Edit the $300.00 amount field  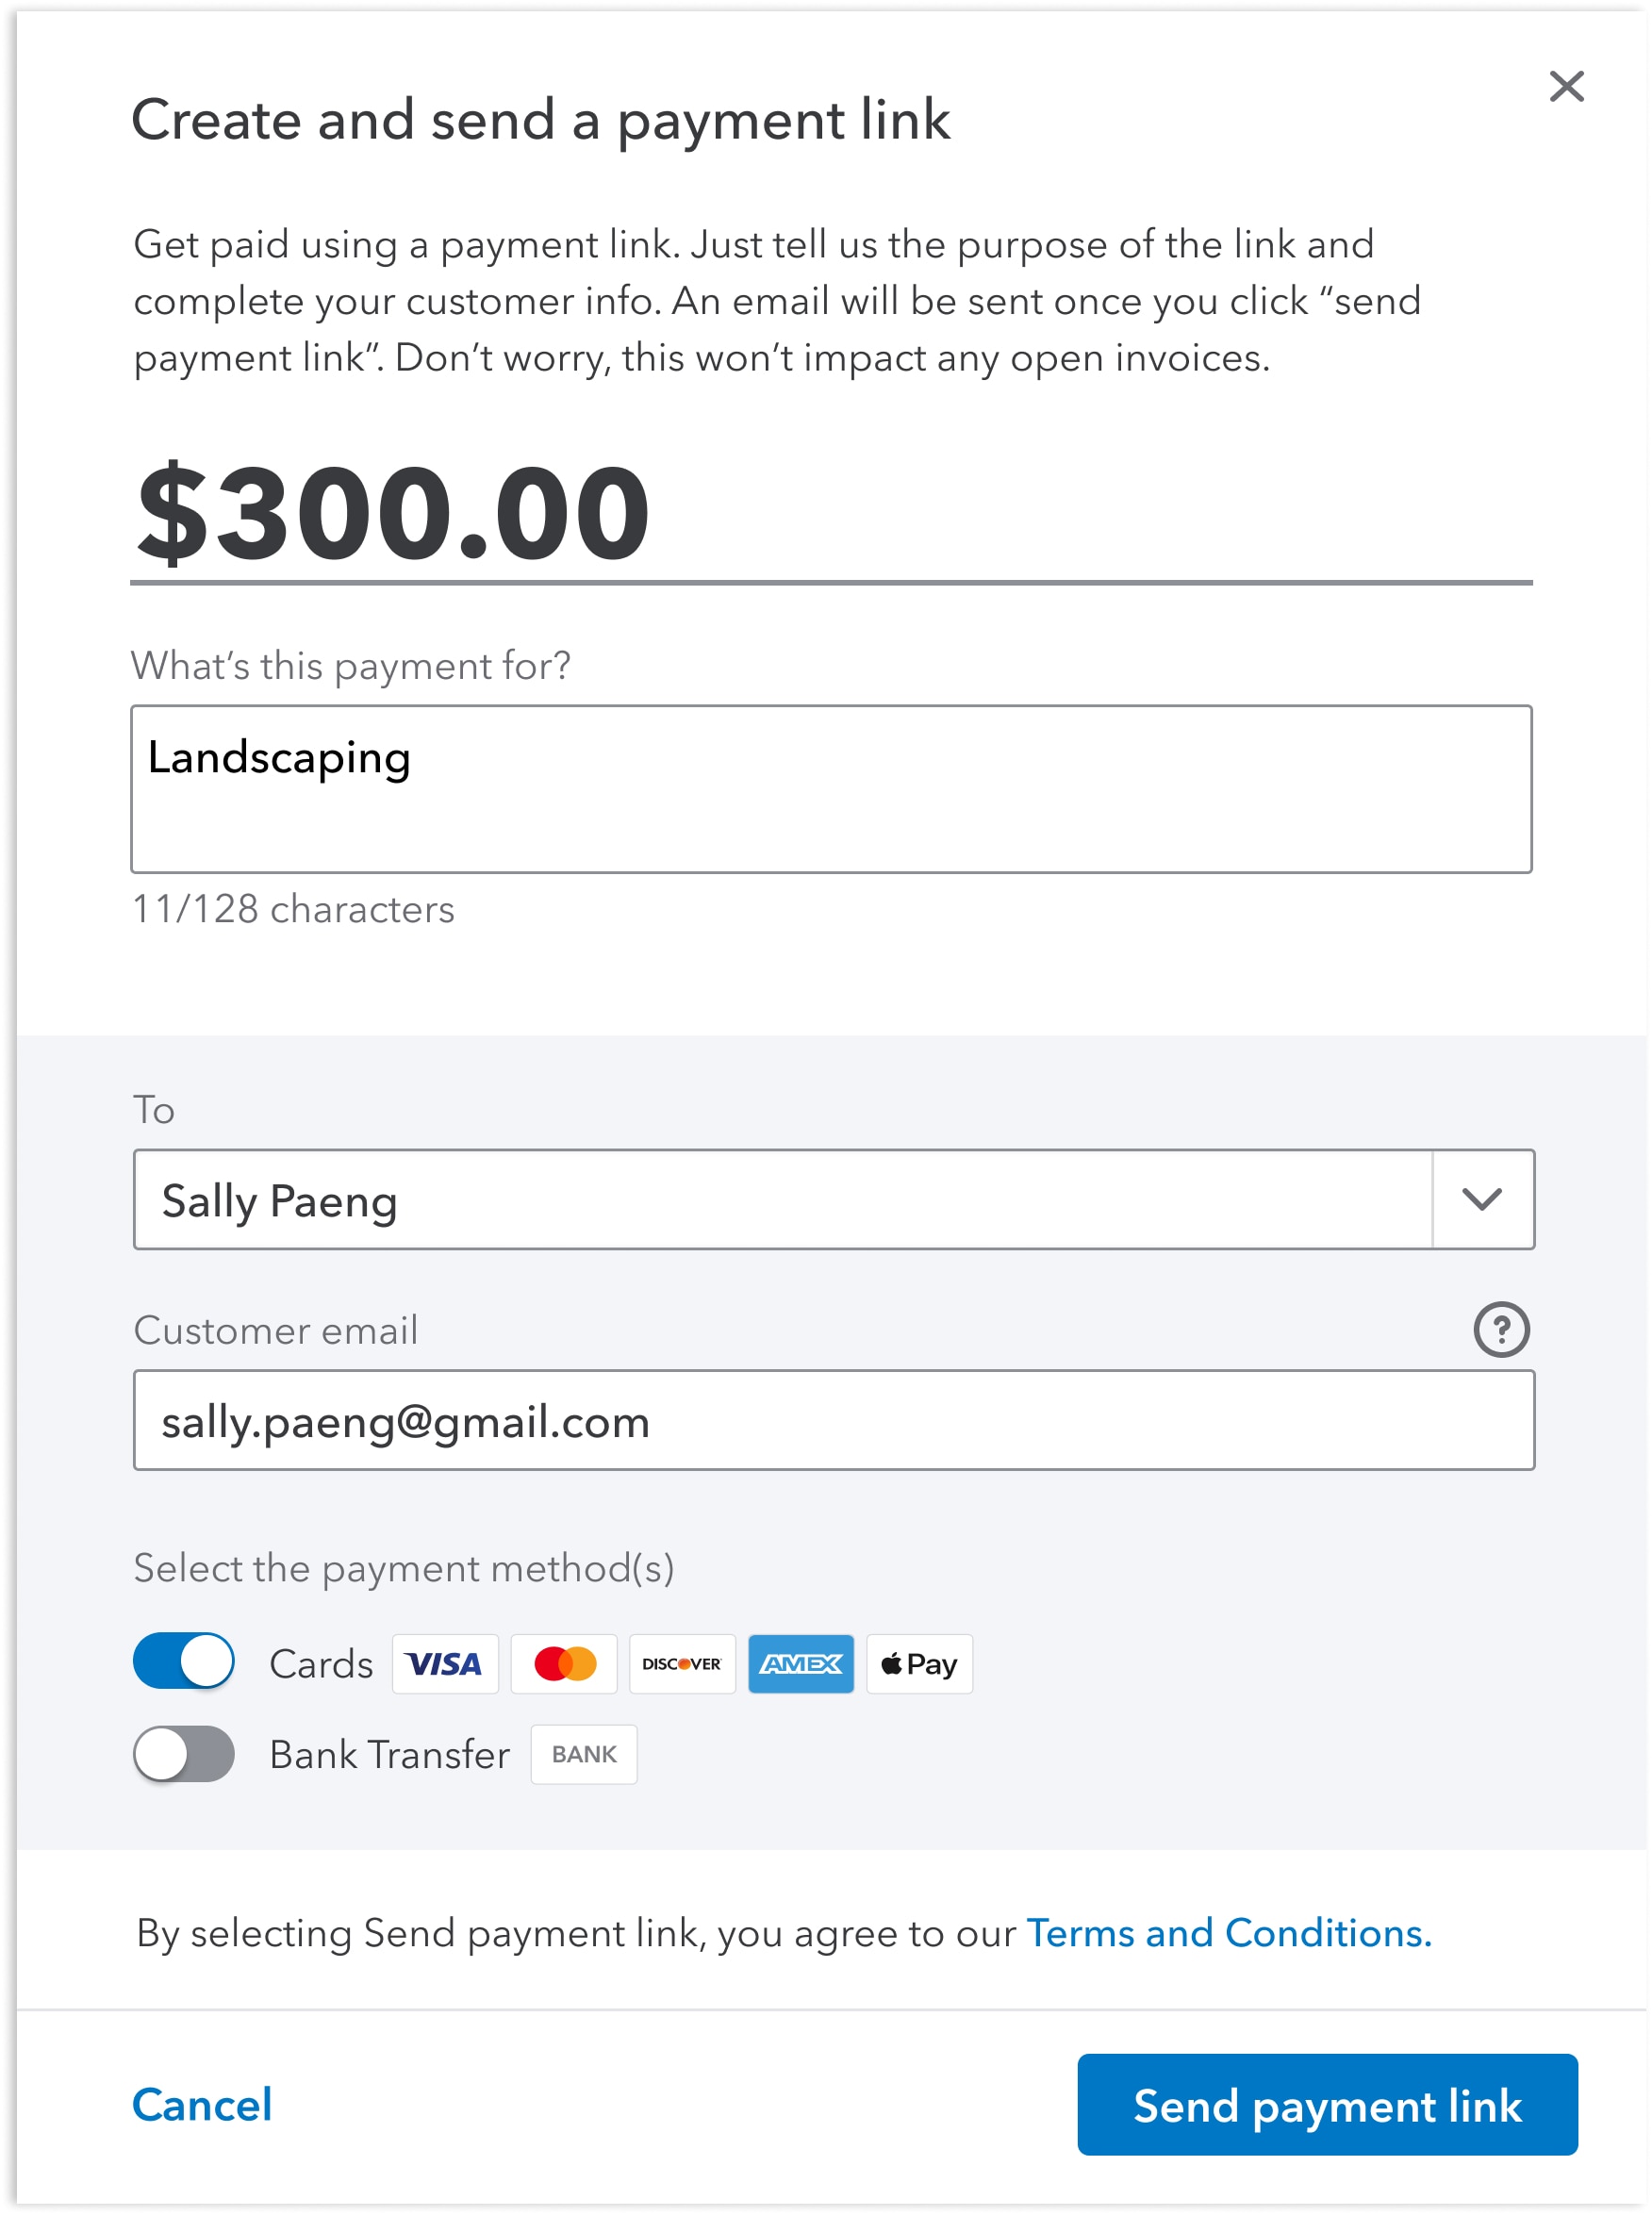coord(831,513)
